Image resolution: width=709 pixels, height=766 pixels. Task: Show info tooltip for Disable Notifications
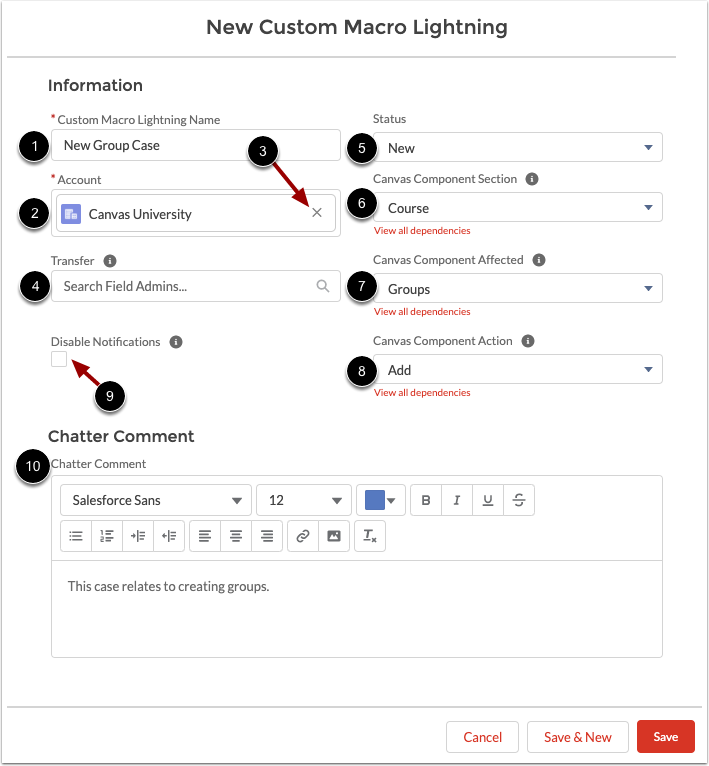[176, 342]
